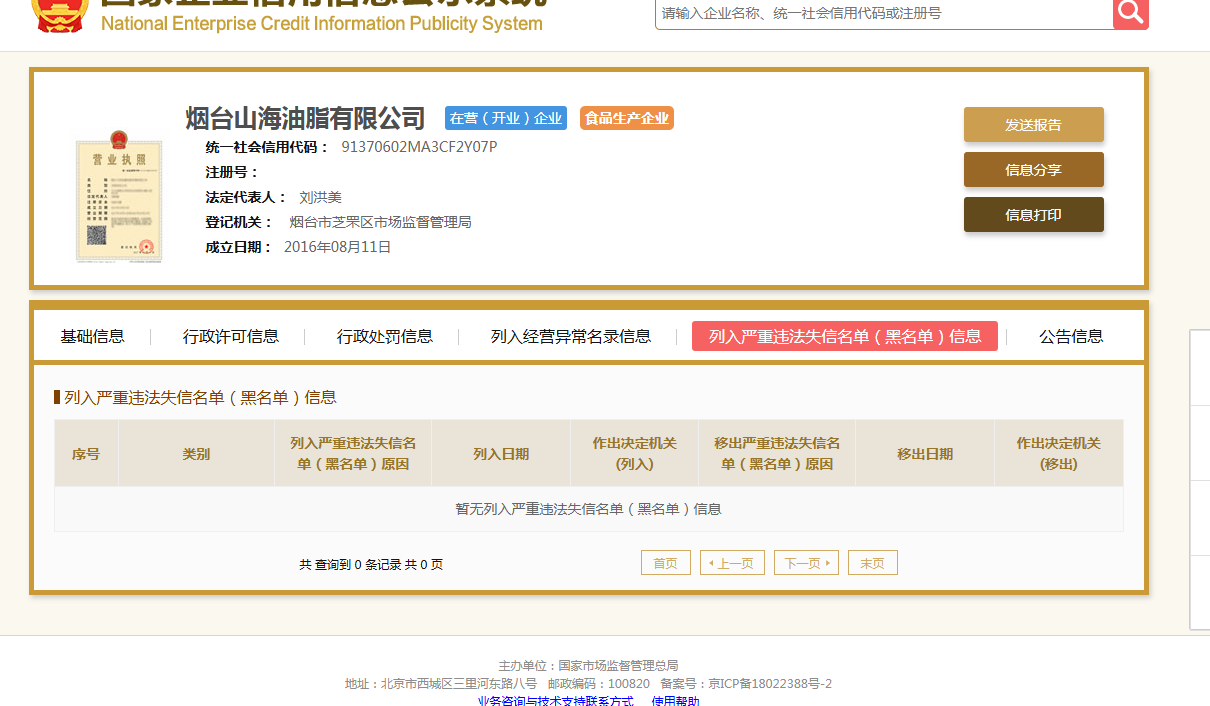Click the 移出严重违法失信名单（黑名单）原因 column header
The height and width of the screenshot is (706, 1210).
click(x=777, y=453)
